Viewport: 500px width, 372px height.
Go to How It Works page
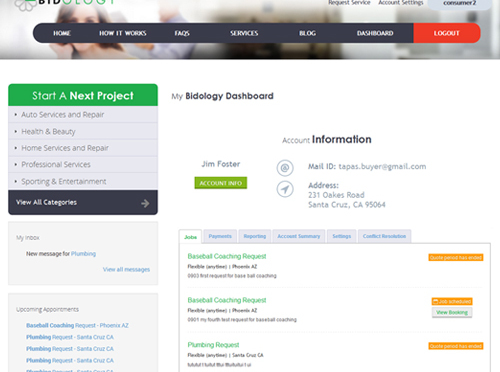123,33
